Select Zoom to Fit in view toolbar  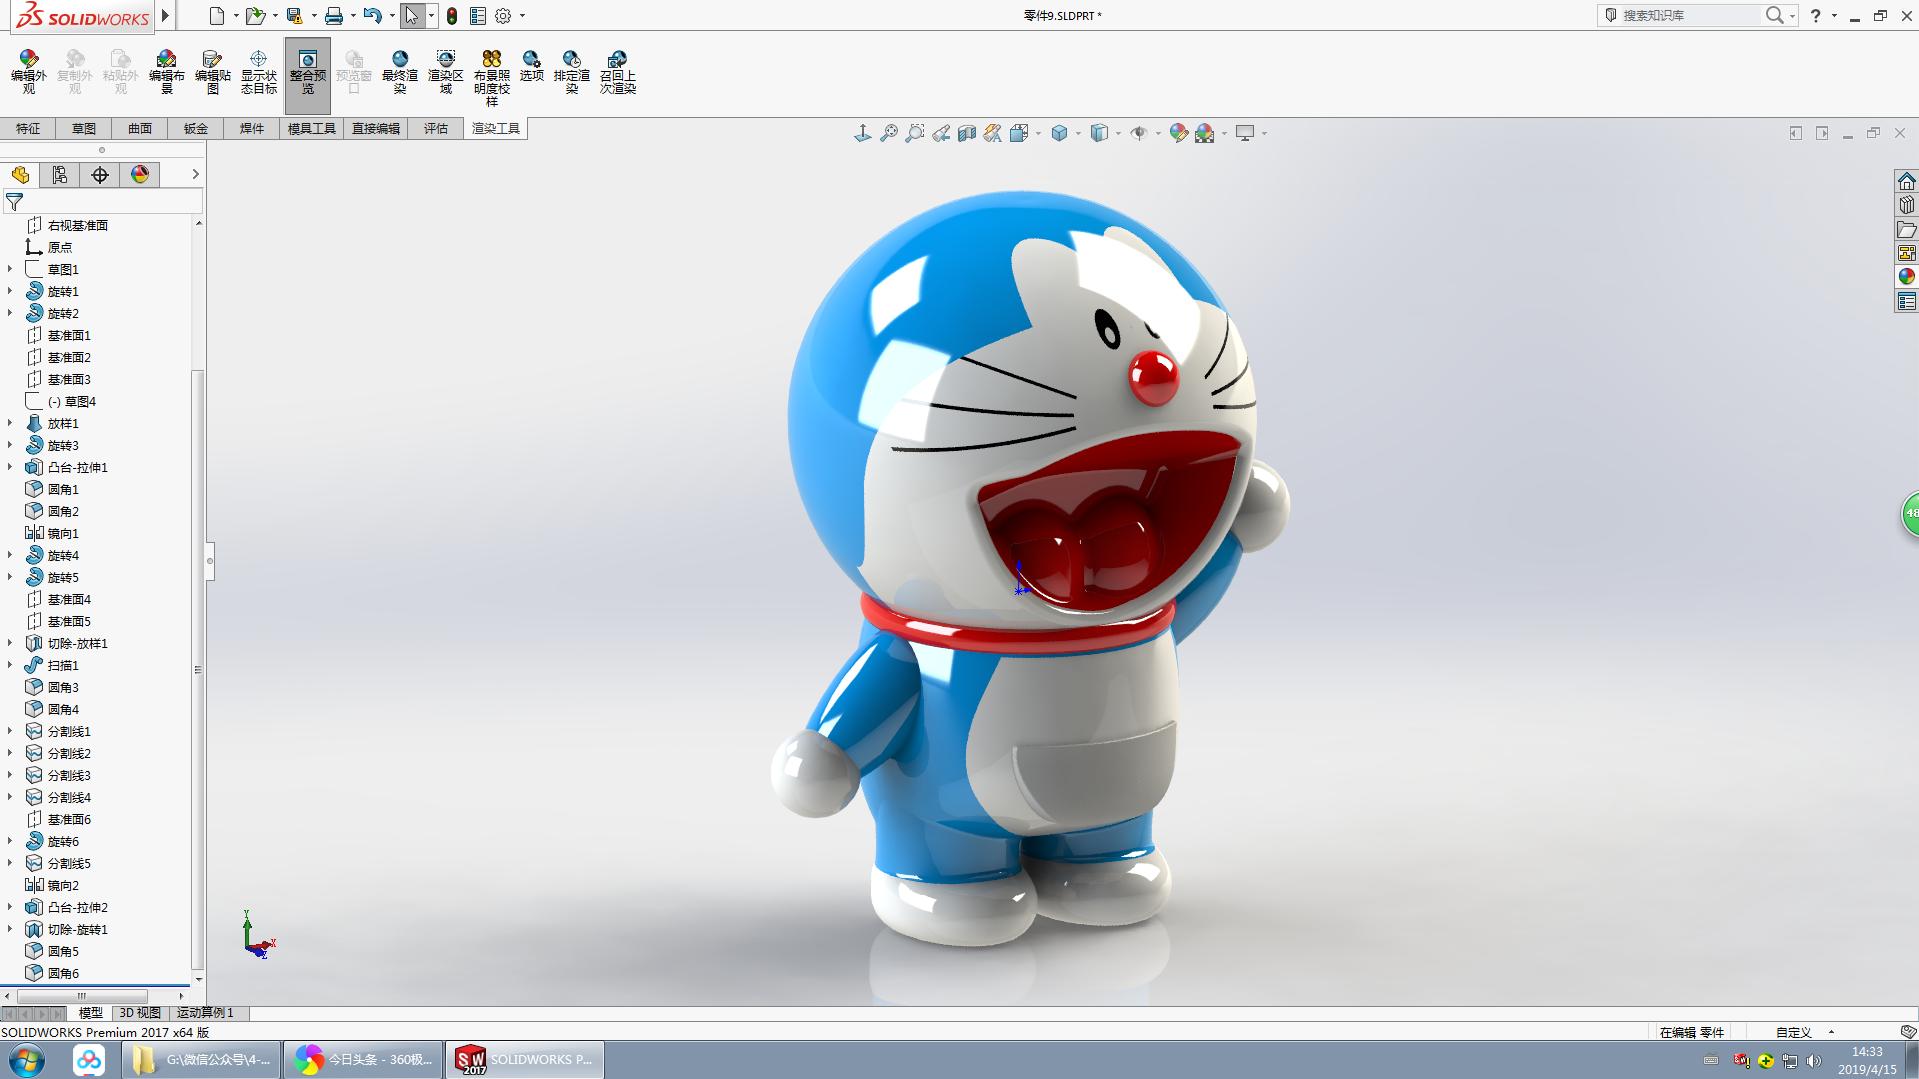tap(888, 132)
